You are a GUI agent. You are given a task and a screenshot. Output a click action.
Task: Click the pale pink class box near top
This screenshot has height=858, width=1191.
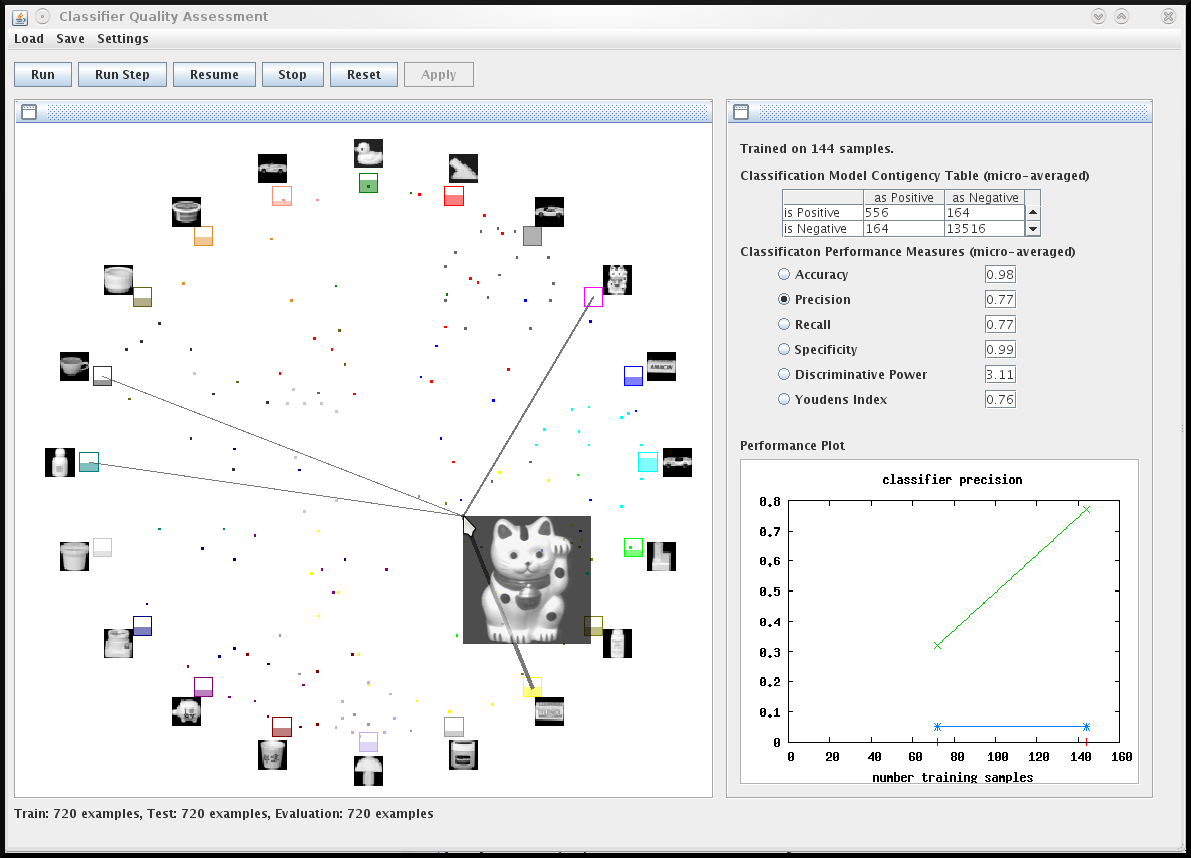[x=282, y=196]
